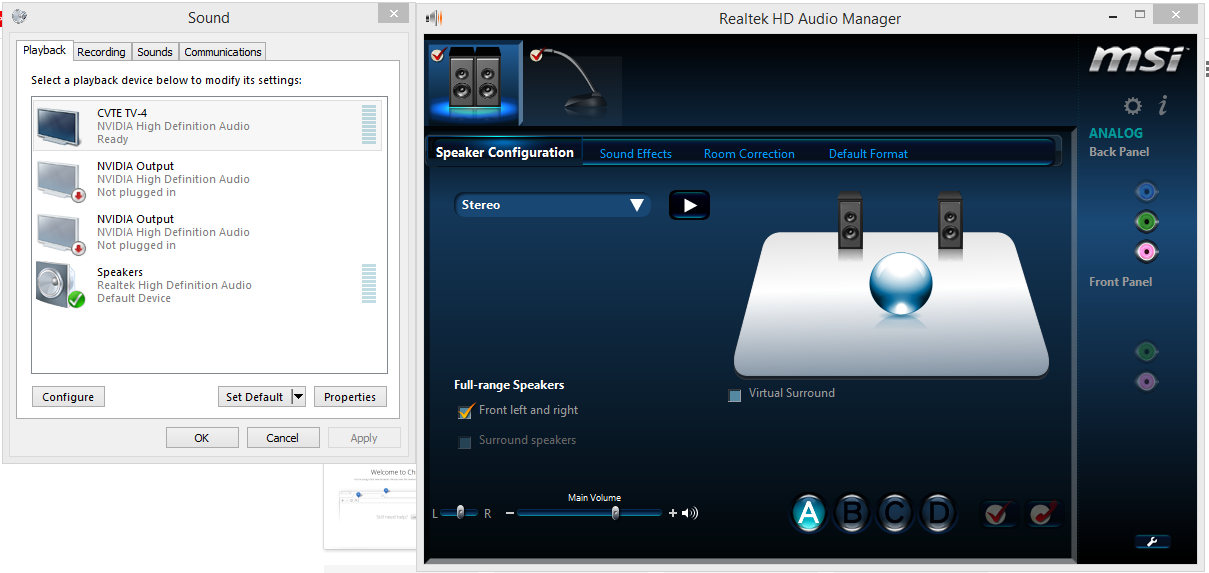Screen dimensions: 1209x573
Task: Select the Speakers Realtek default device
Action: click(208, 285)
